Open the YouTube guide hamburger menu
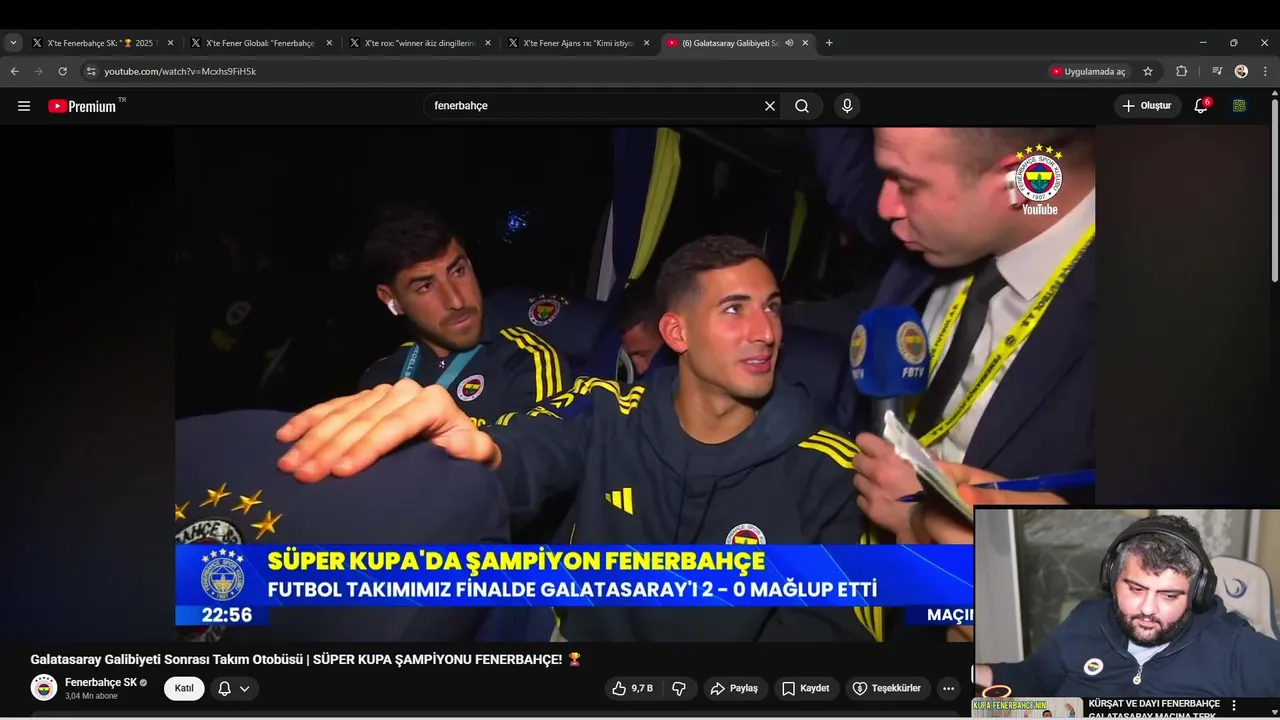1280x720 pixels. point(24,106)
